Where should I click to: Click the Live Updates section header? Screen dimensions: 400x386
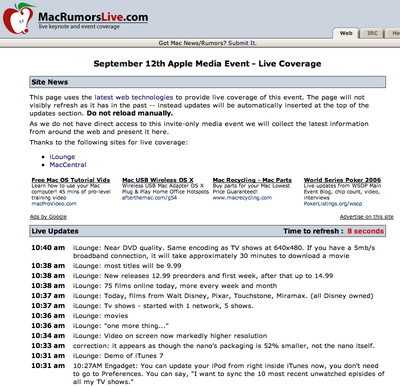pyautogui.click(x=207, y=231)
